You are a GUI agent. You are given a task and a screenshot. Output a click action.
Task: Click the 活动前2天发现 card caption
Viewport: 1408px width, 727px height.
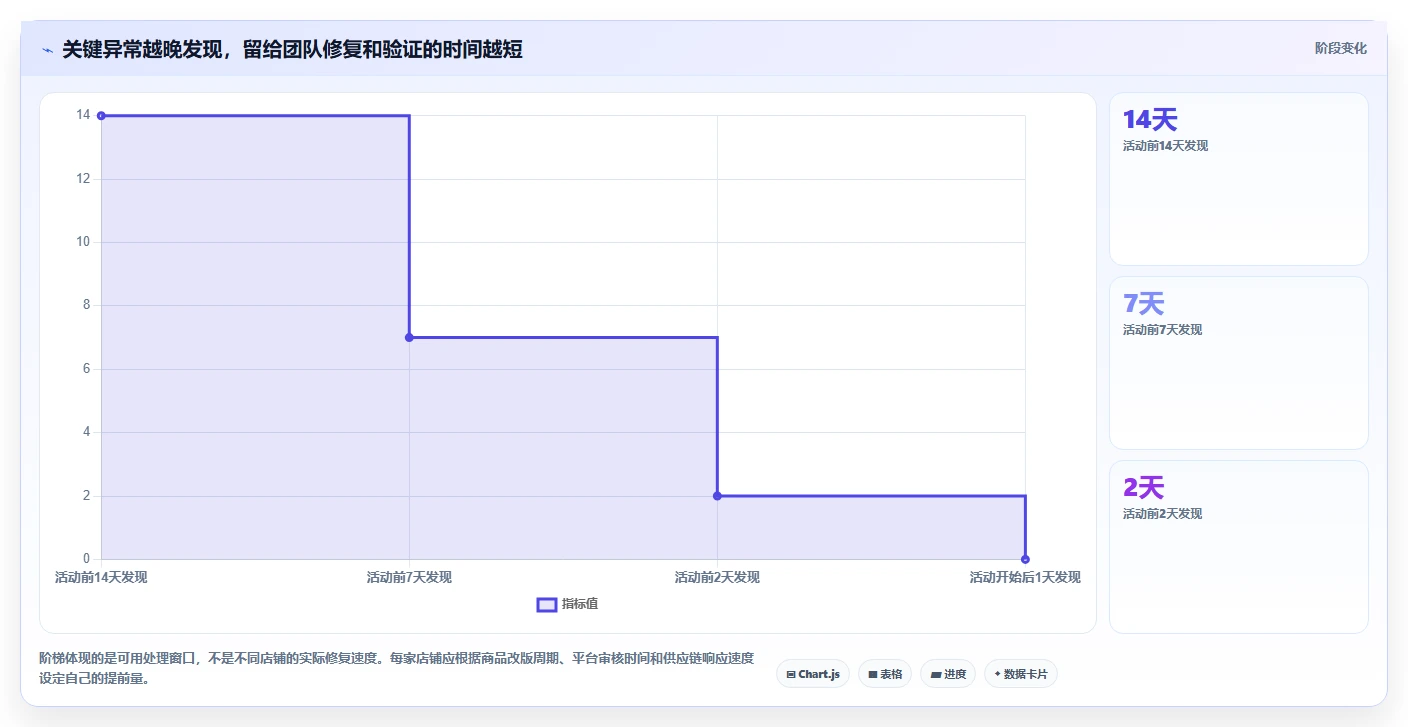coord(1162,514)
